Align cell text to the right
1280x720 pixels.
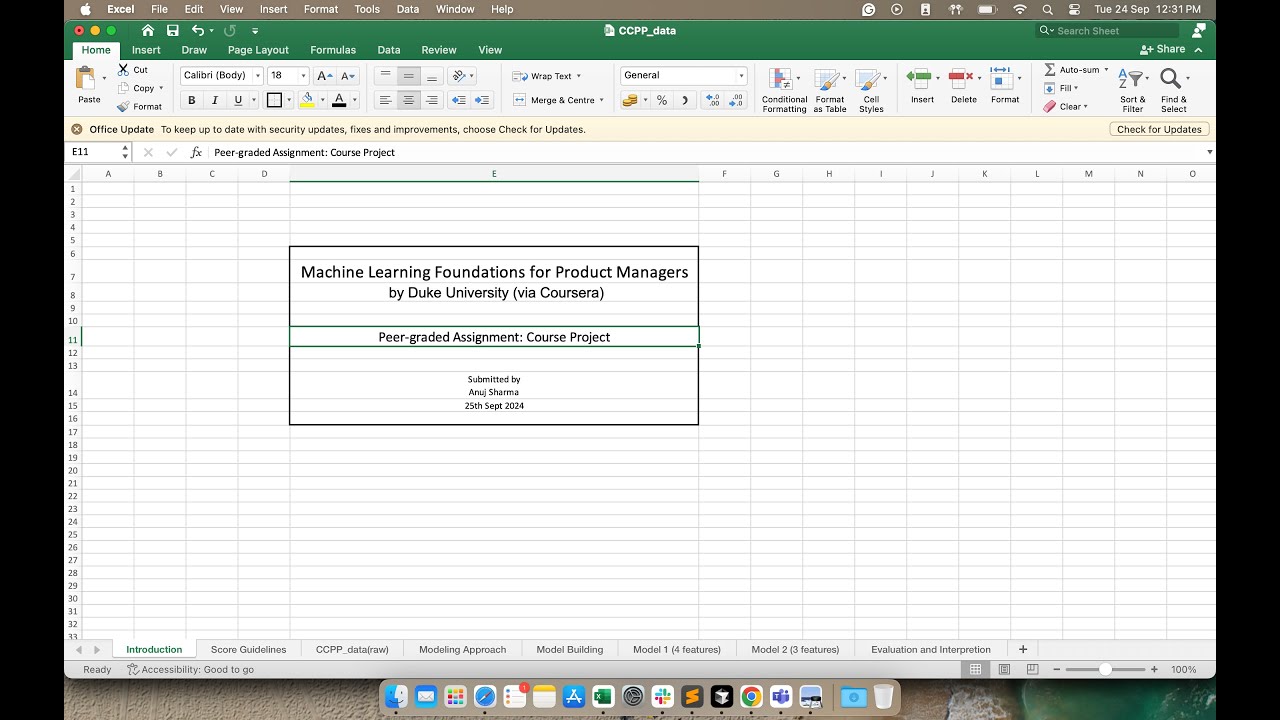pos(432,100)
